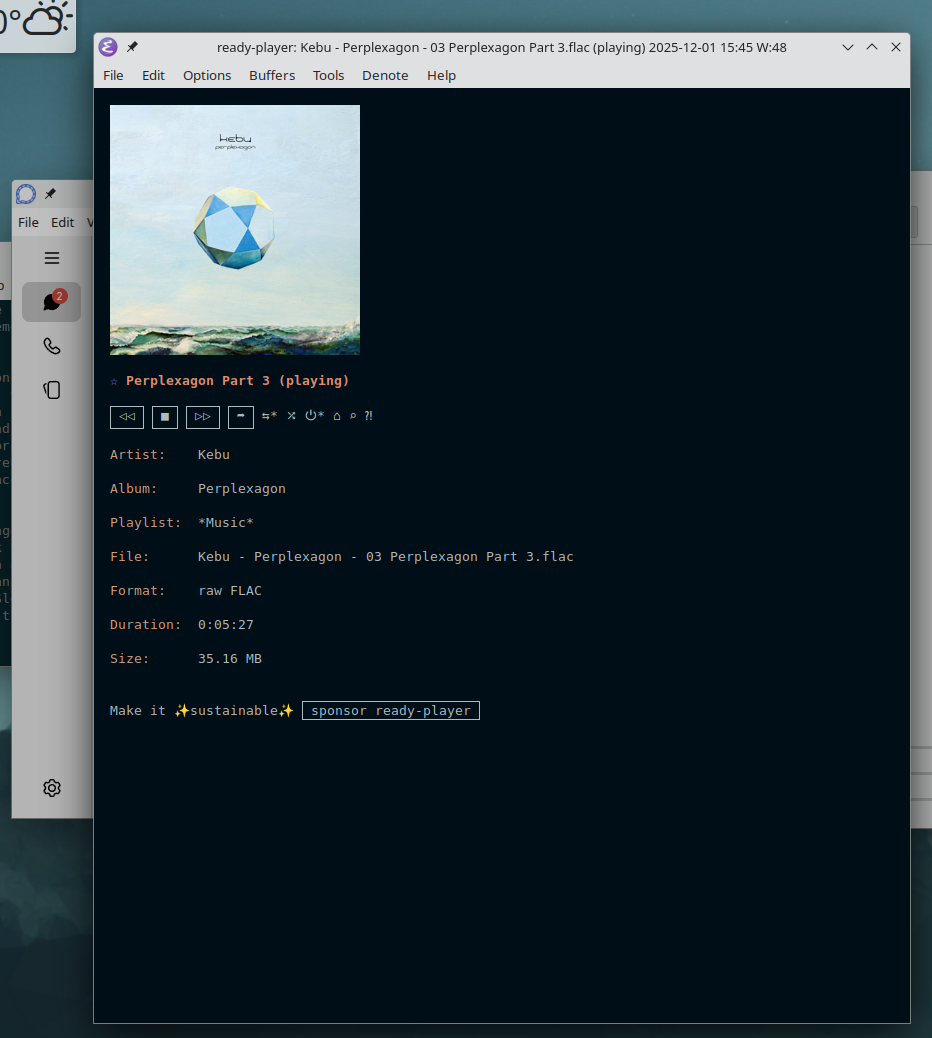Click the sponsor ready-player button

(x=391, y=711)
